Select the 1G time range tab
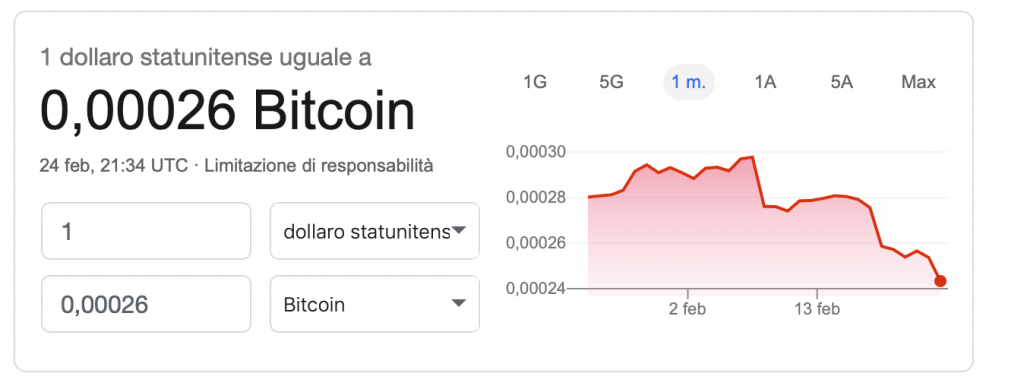1024x392 pixels. (x=535, y=82)
